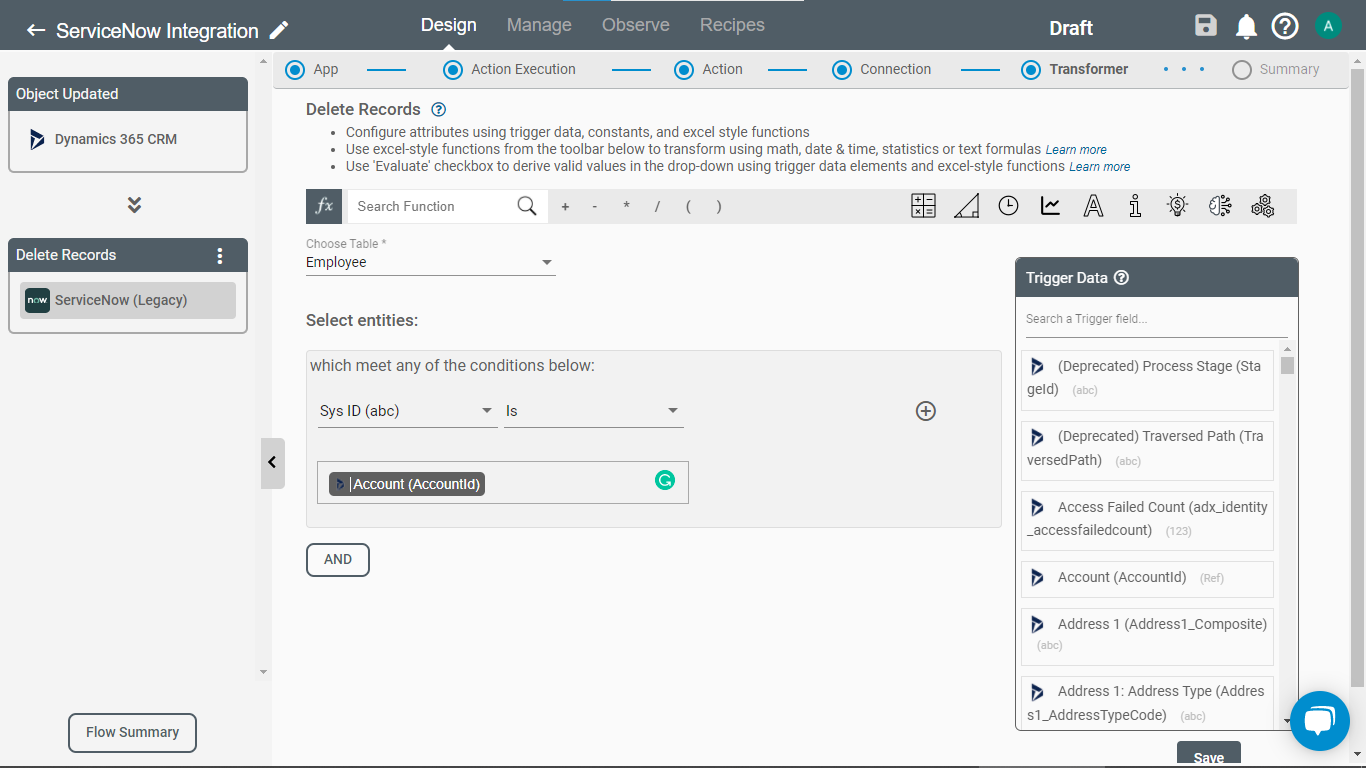Image resolution: width=1366 pixels, height=768 pixels.
Task: Open first Learn more link
Action: click(x=1076, y=150)
